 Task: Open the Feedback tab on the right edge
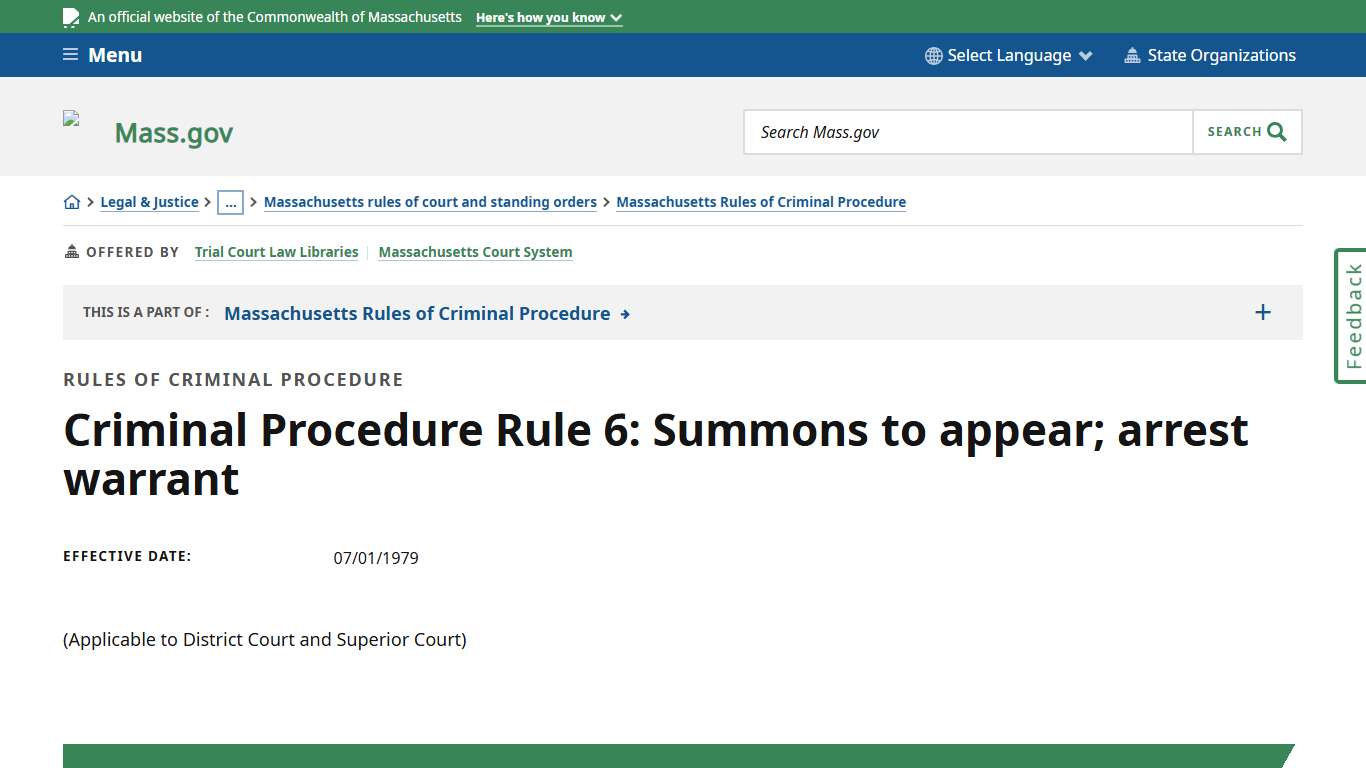1351,314
